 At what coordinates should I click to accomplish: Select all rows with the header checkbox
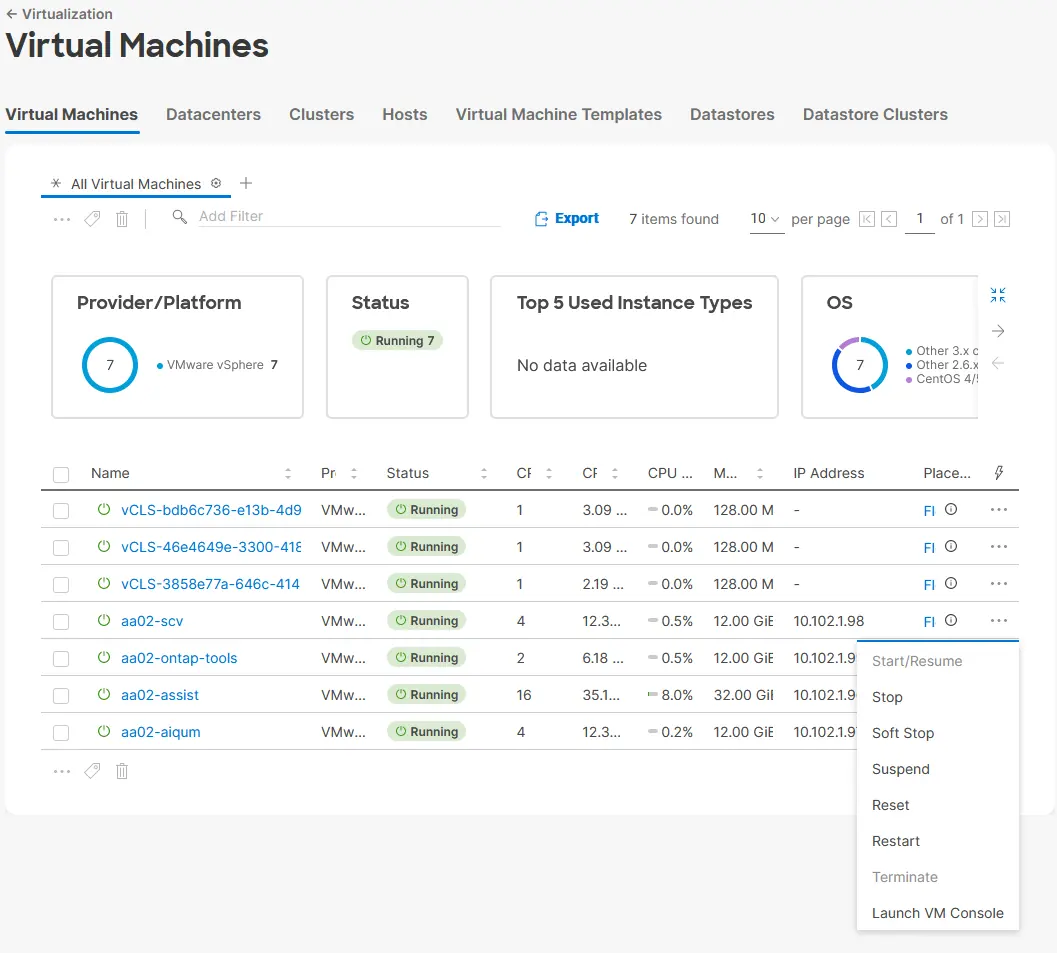click(x=61, y=474)
